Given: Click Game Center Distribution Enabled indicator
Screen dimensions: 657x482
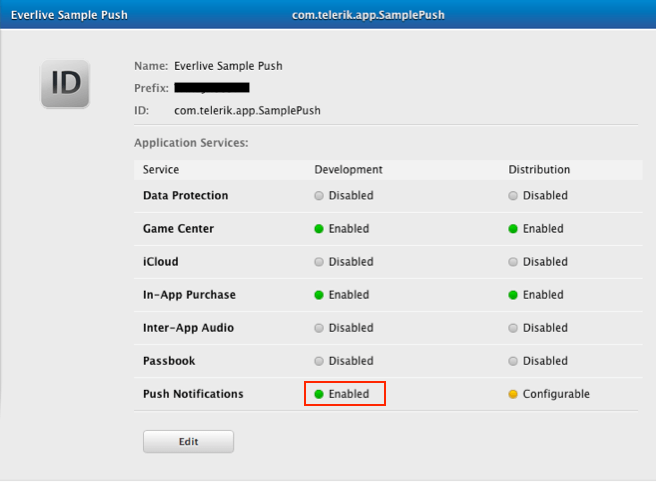Looking at the screenshot, I should (x=537, y=229).
